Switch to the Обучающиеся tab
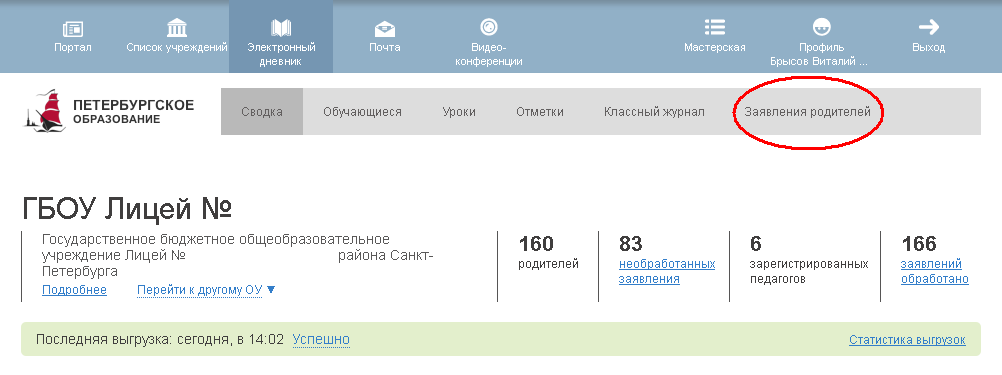The width and height of the screenshot is (1002, 375). 362,112
